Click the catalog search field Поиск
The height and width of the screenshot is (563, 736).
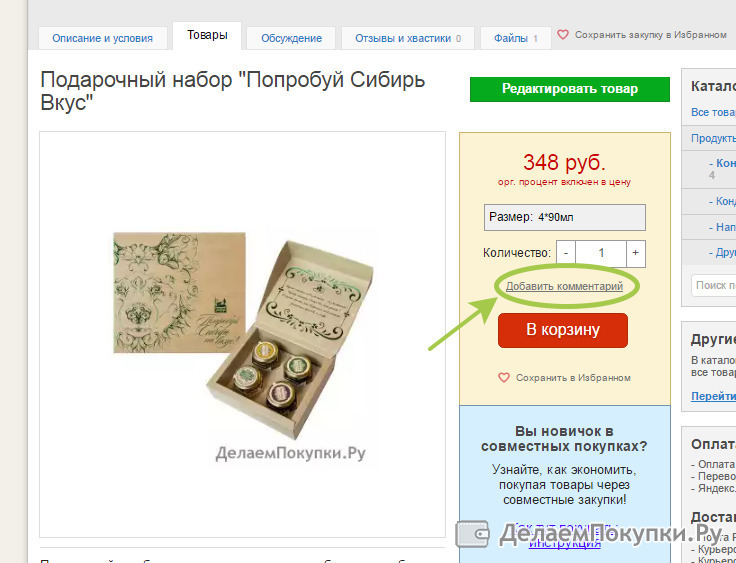point(713,285)
